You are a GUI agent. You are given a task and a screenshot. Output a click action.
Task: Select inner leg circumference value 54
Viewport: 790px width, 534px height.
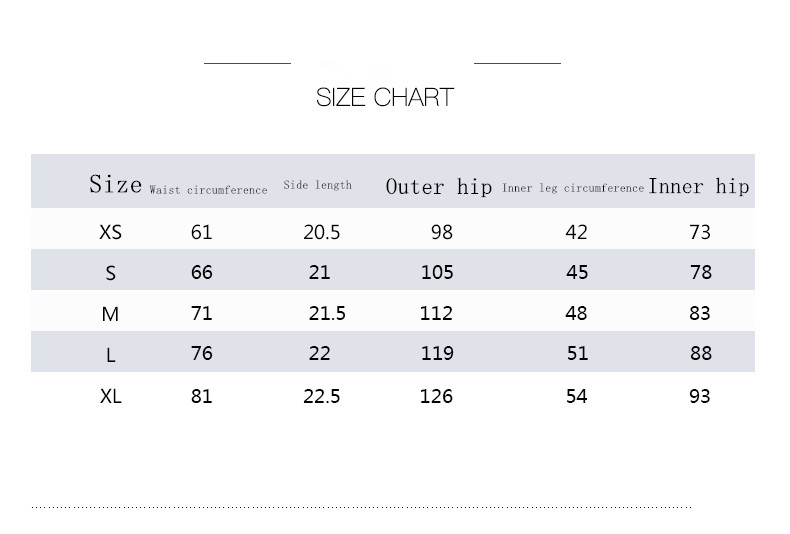point(576,396)
